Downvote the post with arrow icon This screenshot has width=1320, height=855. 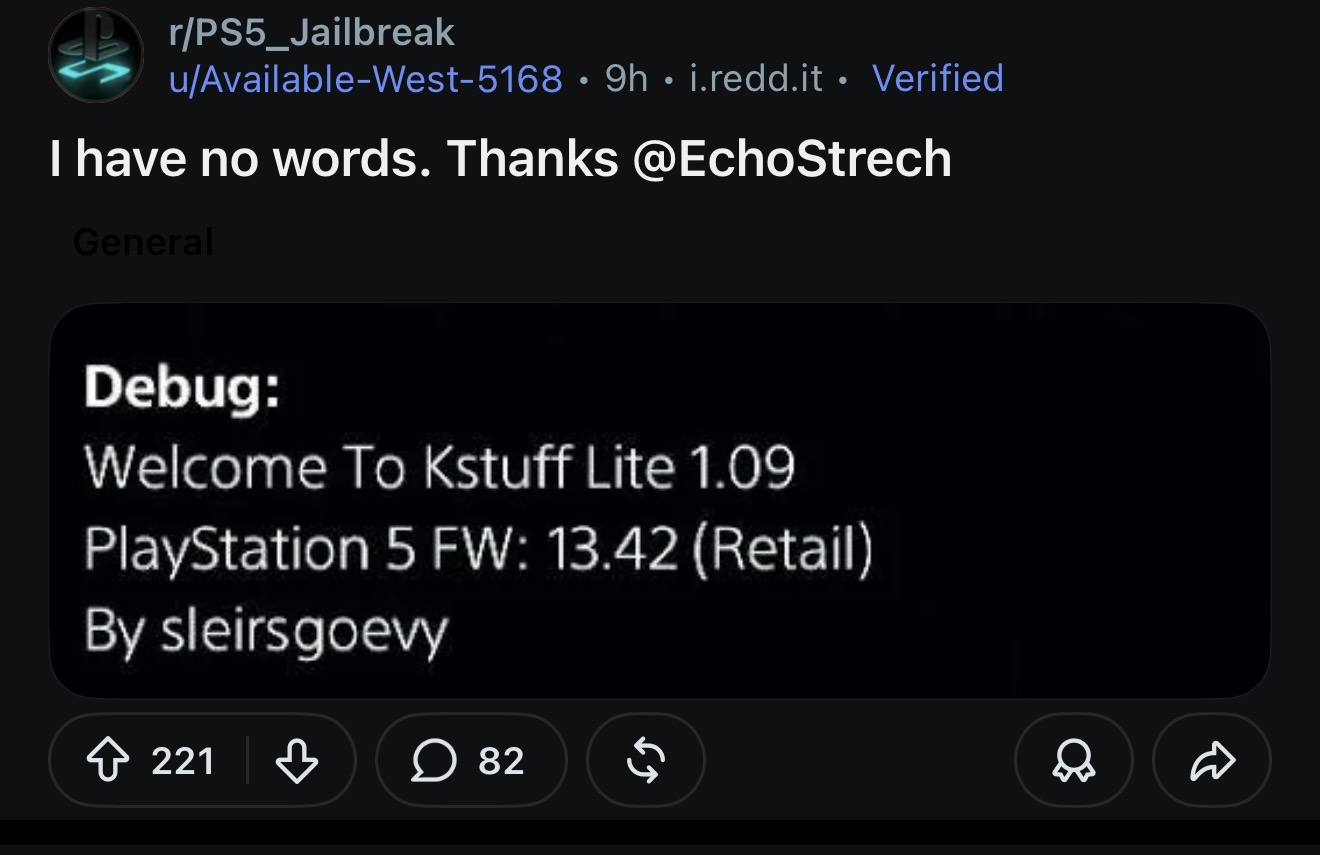coord(296,761)
